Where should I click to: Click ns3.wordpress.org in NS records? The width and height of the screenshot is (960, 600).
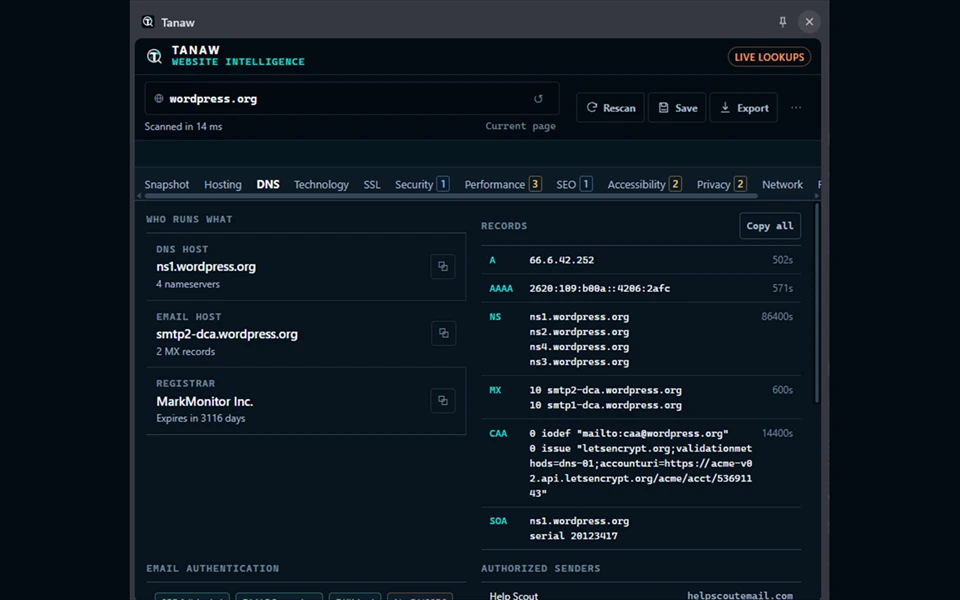[579, 362]
